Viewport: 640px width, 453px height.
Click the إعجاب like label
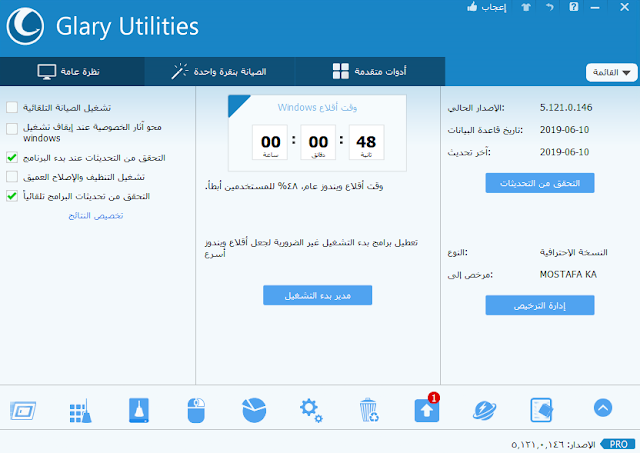tap(493, 7)
